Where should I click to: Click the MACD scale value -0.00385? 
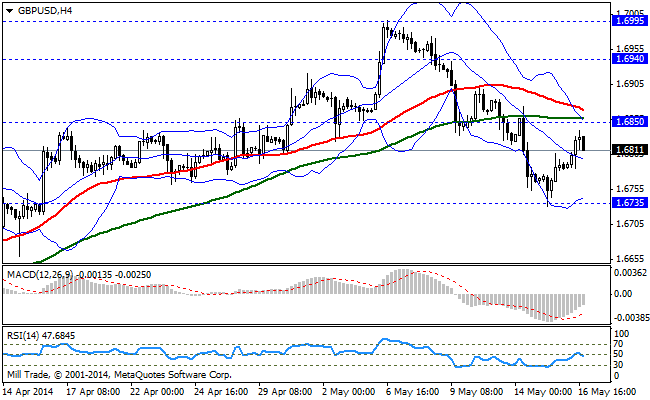(630, 318)
